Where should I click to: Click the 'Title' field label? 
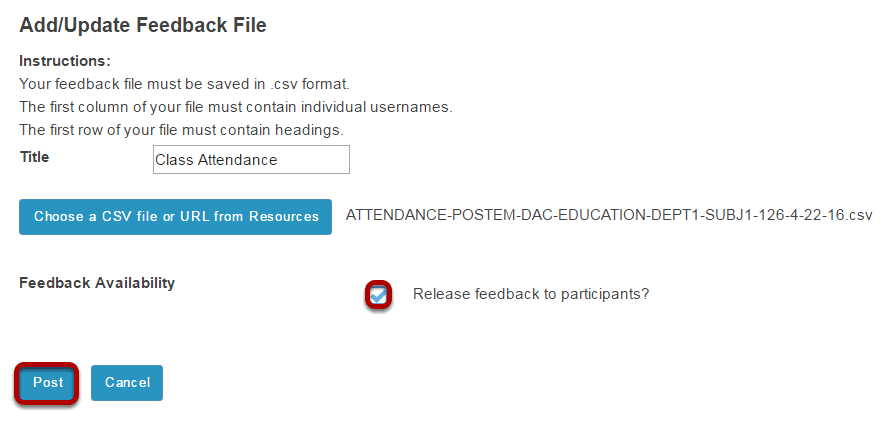[35, 157]
